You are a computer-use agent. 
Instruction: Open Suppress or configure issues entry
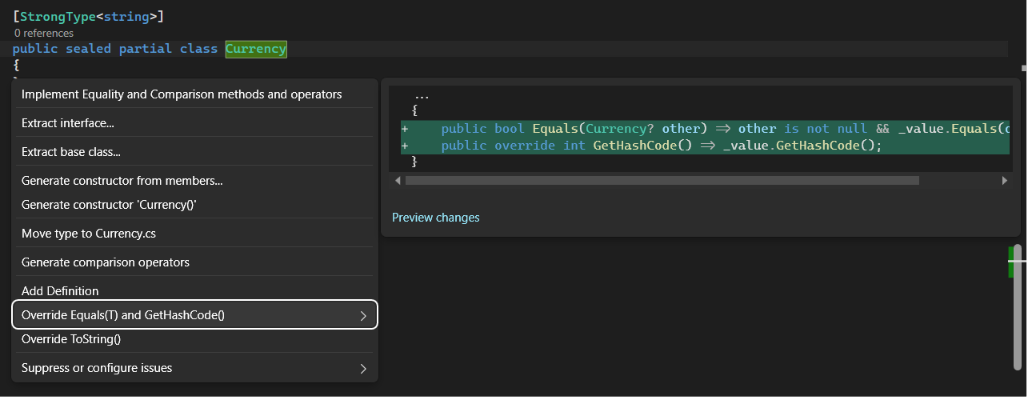tap(195, 368)
